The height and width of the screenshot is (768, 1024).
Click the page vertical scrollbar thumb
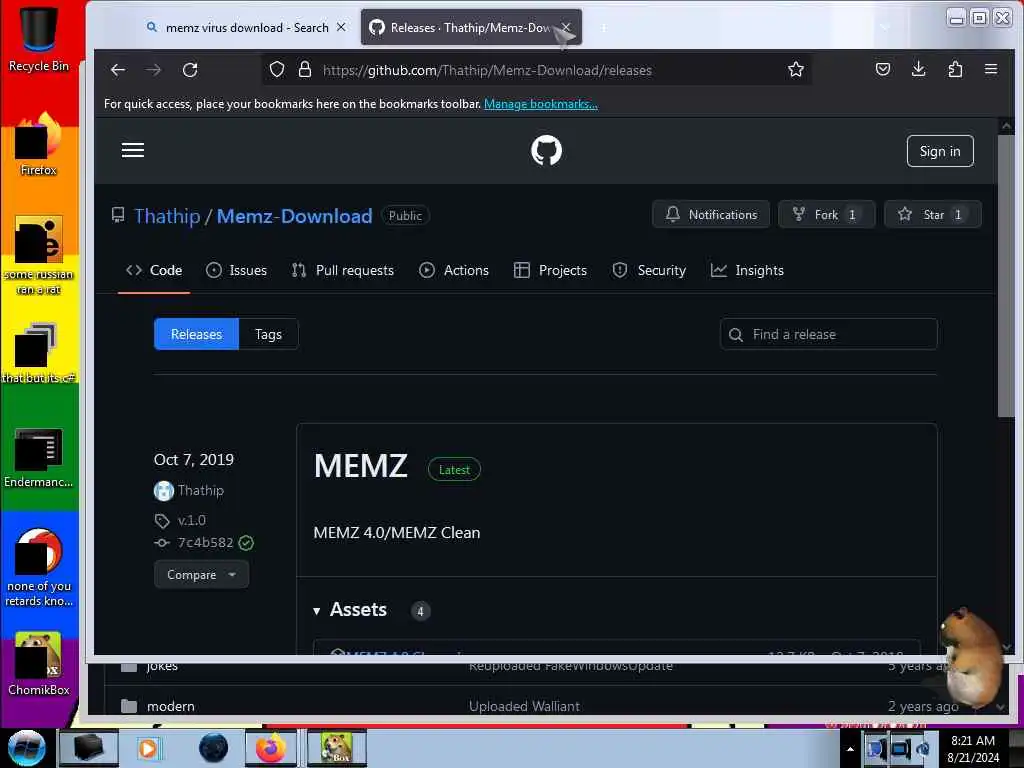tap(1006, 275)
